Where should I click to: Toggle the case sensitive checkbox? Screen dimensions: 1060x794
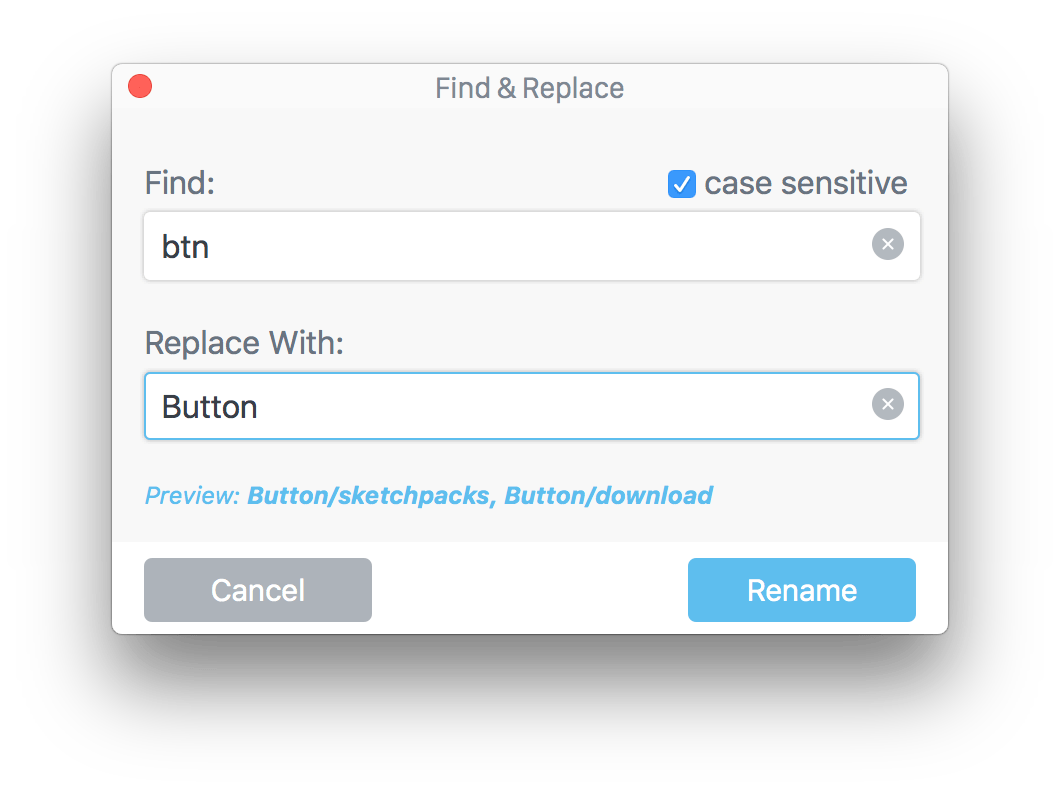coord(681,184)
